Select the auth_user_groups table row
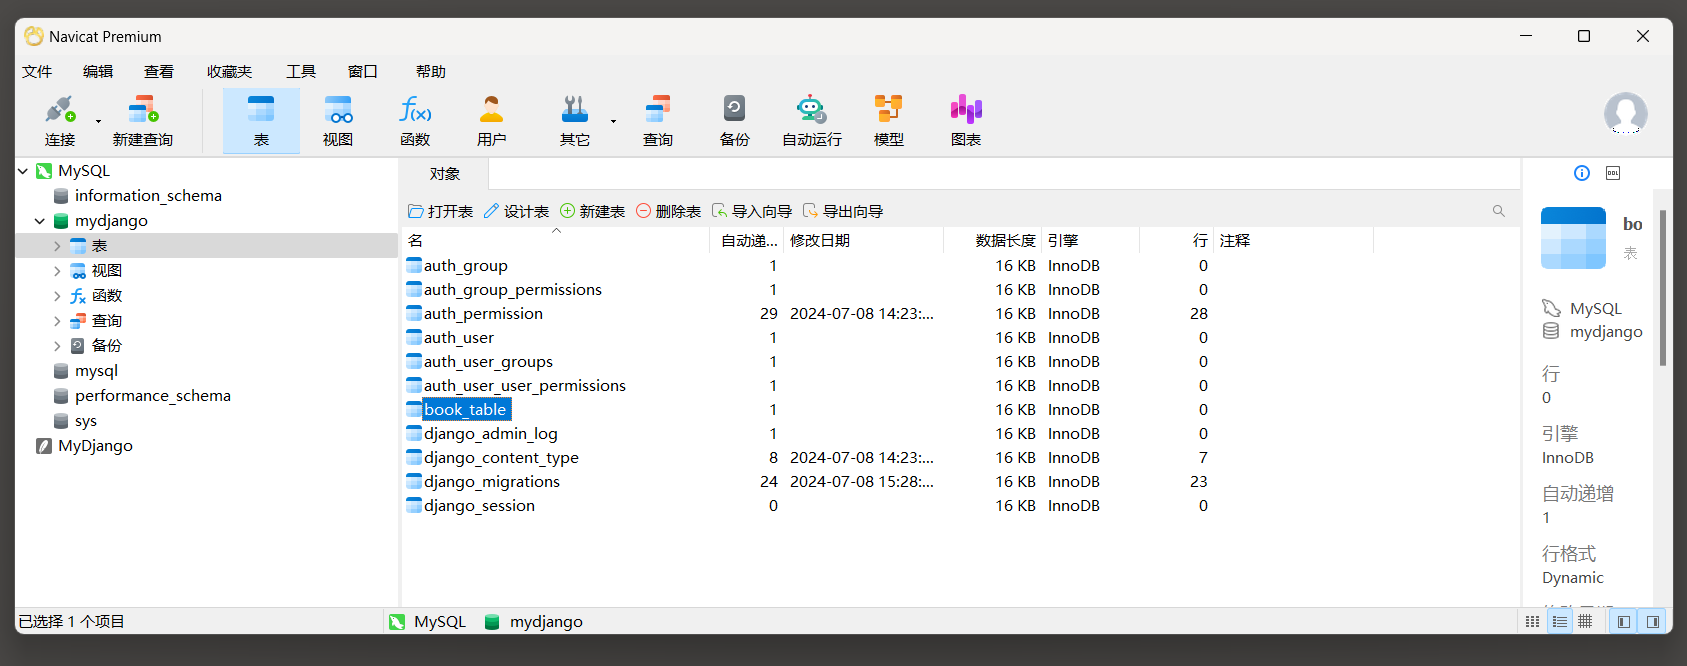 [x=488, y=362]
